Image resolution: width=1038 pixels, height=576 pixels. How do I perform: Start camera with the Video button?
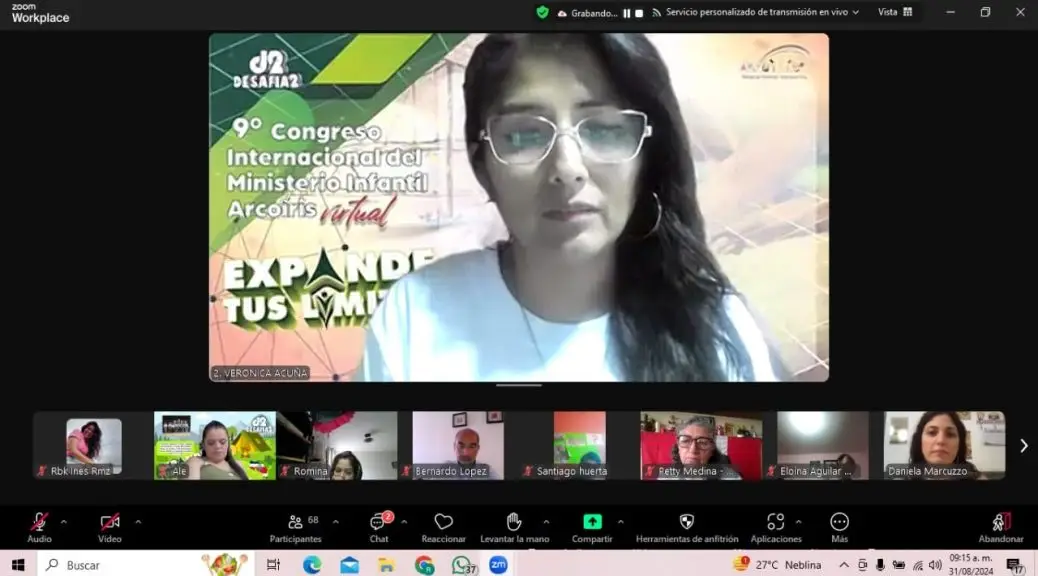click(x=110, y=528)
